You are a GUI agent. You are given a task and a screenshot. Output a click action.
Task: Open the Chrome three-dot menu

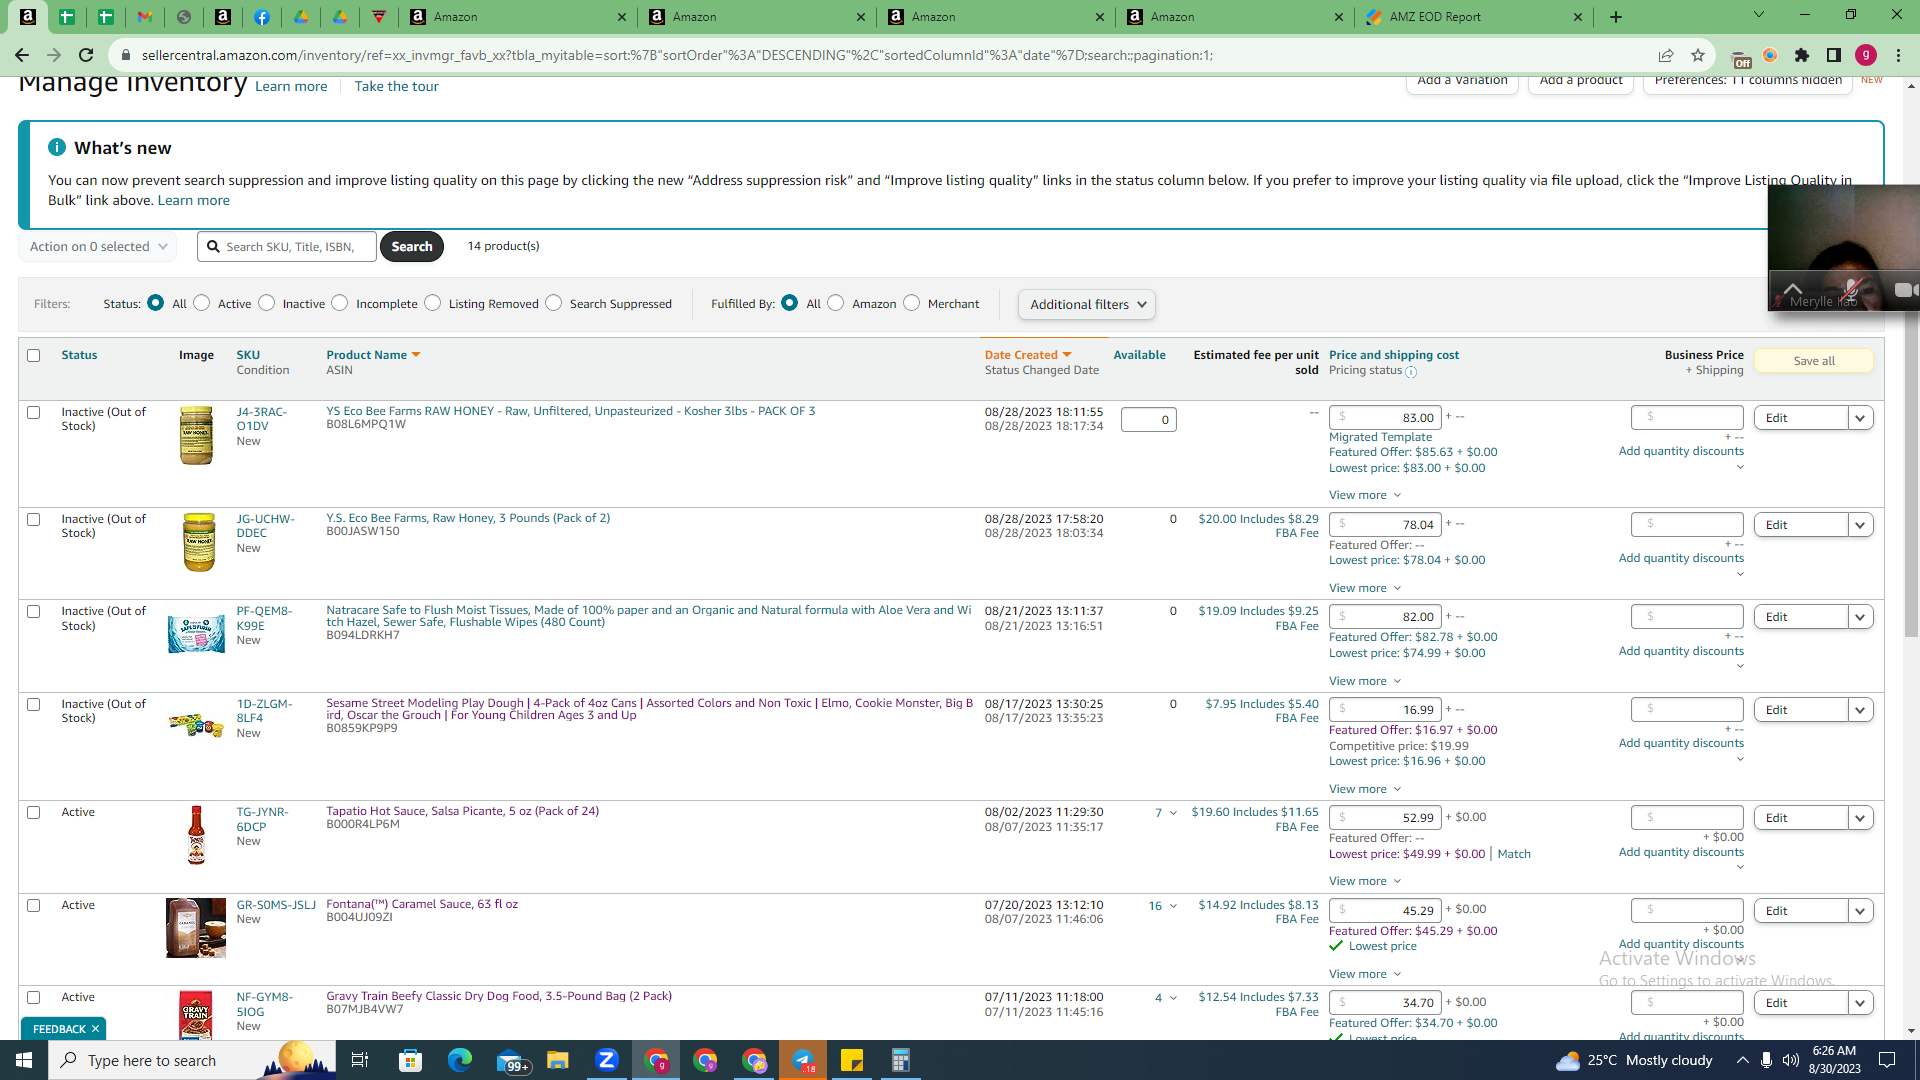click(x=1898, y=55)
